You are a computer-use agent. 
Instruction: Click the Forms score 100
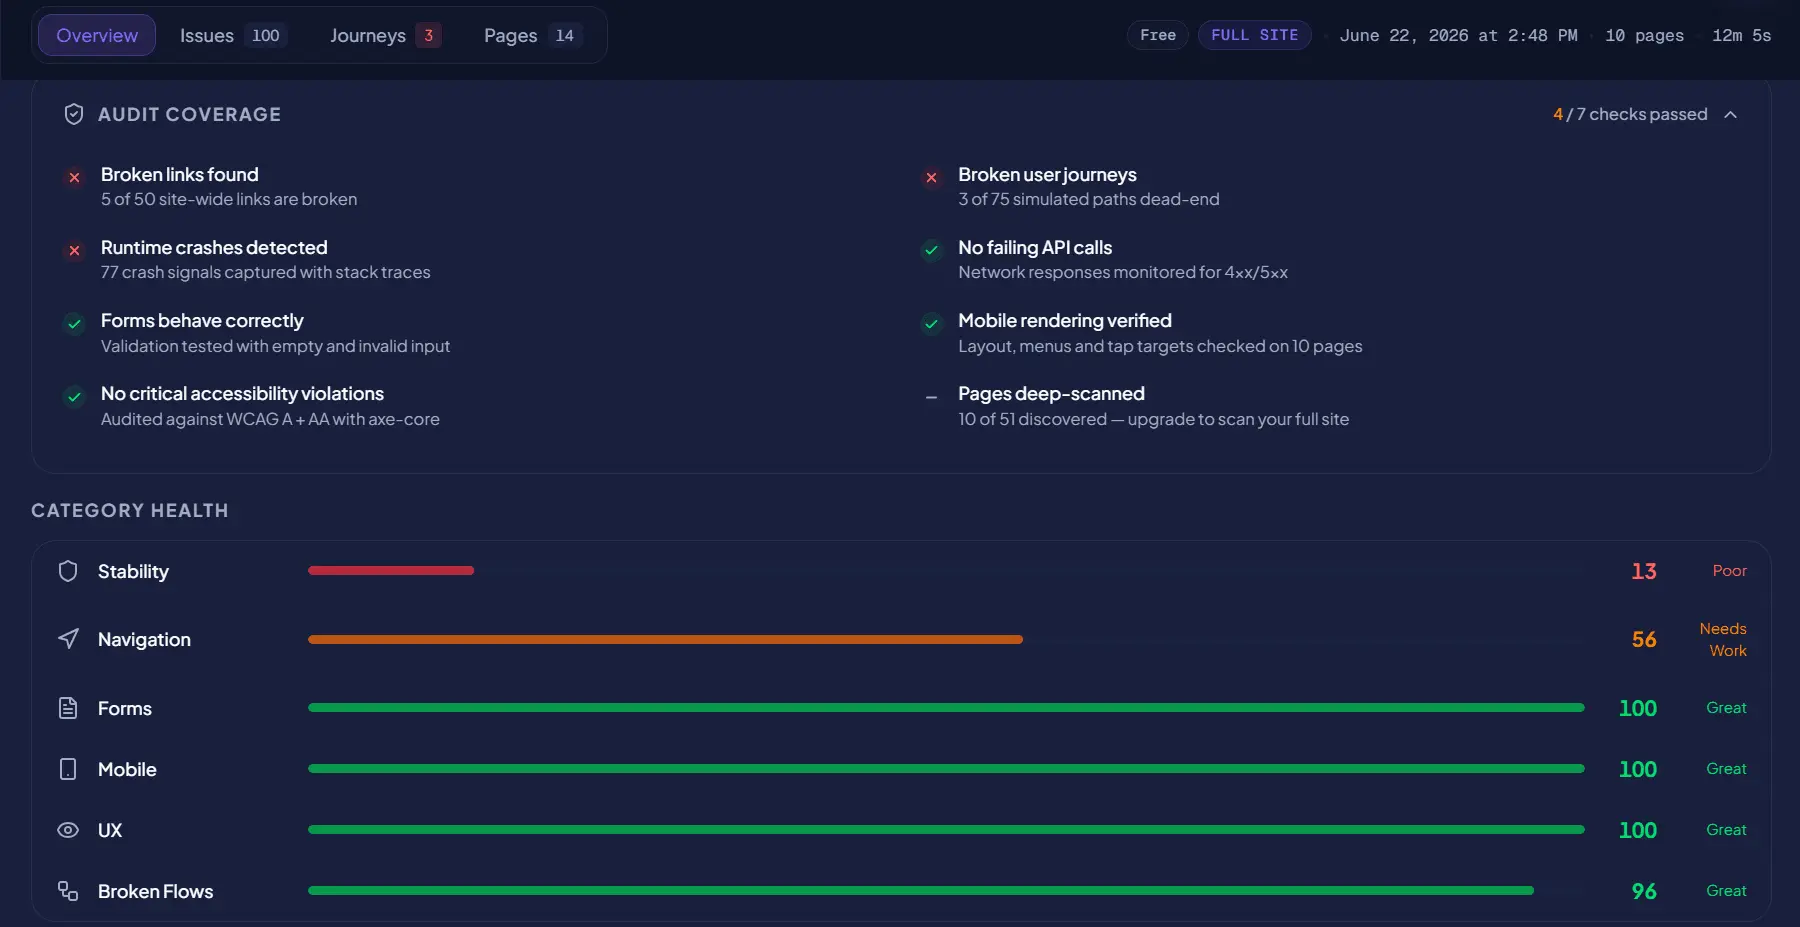[x=1638, y=708]
